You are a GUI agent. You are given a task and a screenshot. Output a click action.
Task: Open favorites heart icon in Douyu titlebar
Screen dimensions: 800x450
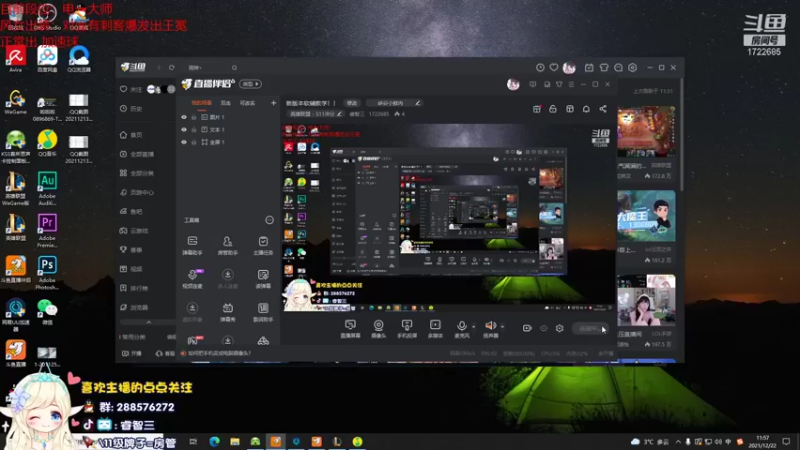pyautogui.click(x=554, y=67)
